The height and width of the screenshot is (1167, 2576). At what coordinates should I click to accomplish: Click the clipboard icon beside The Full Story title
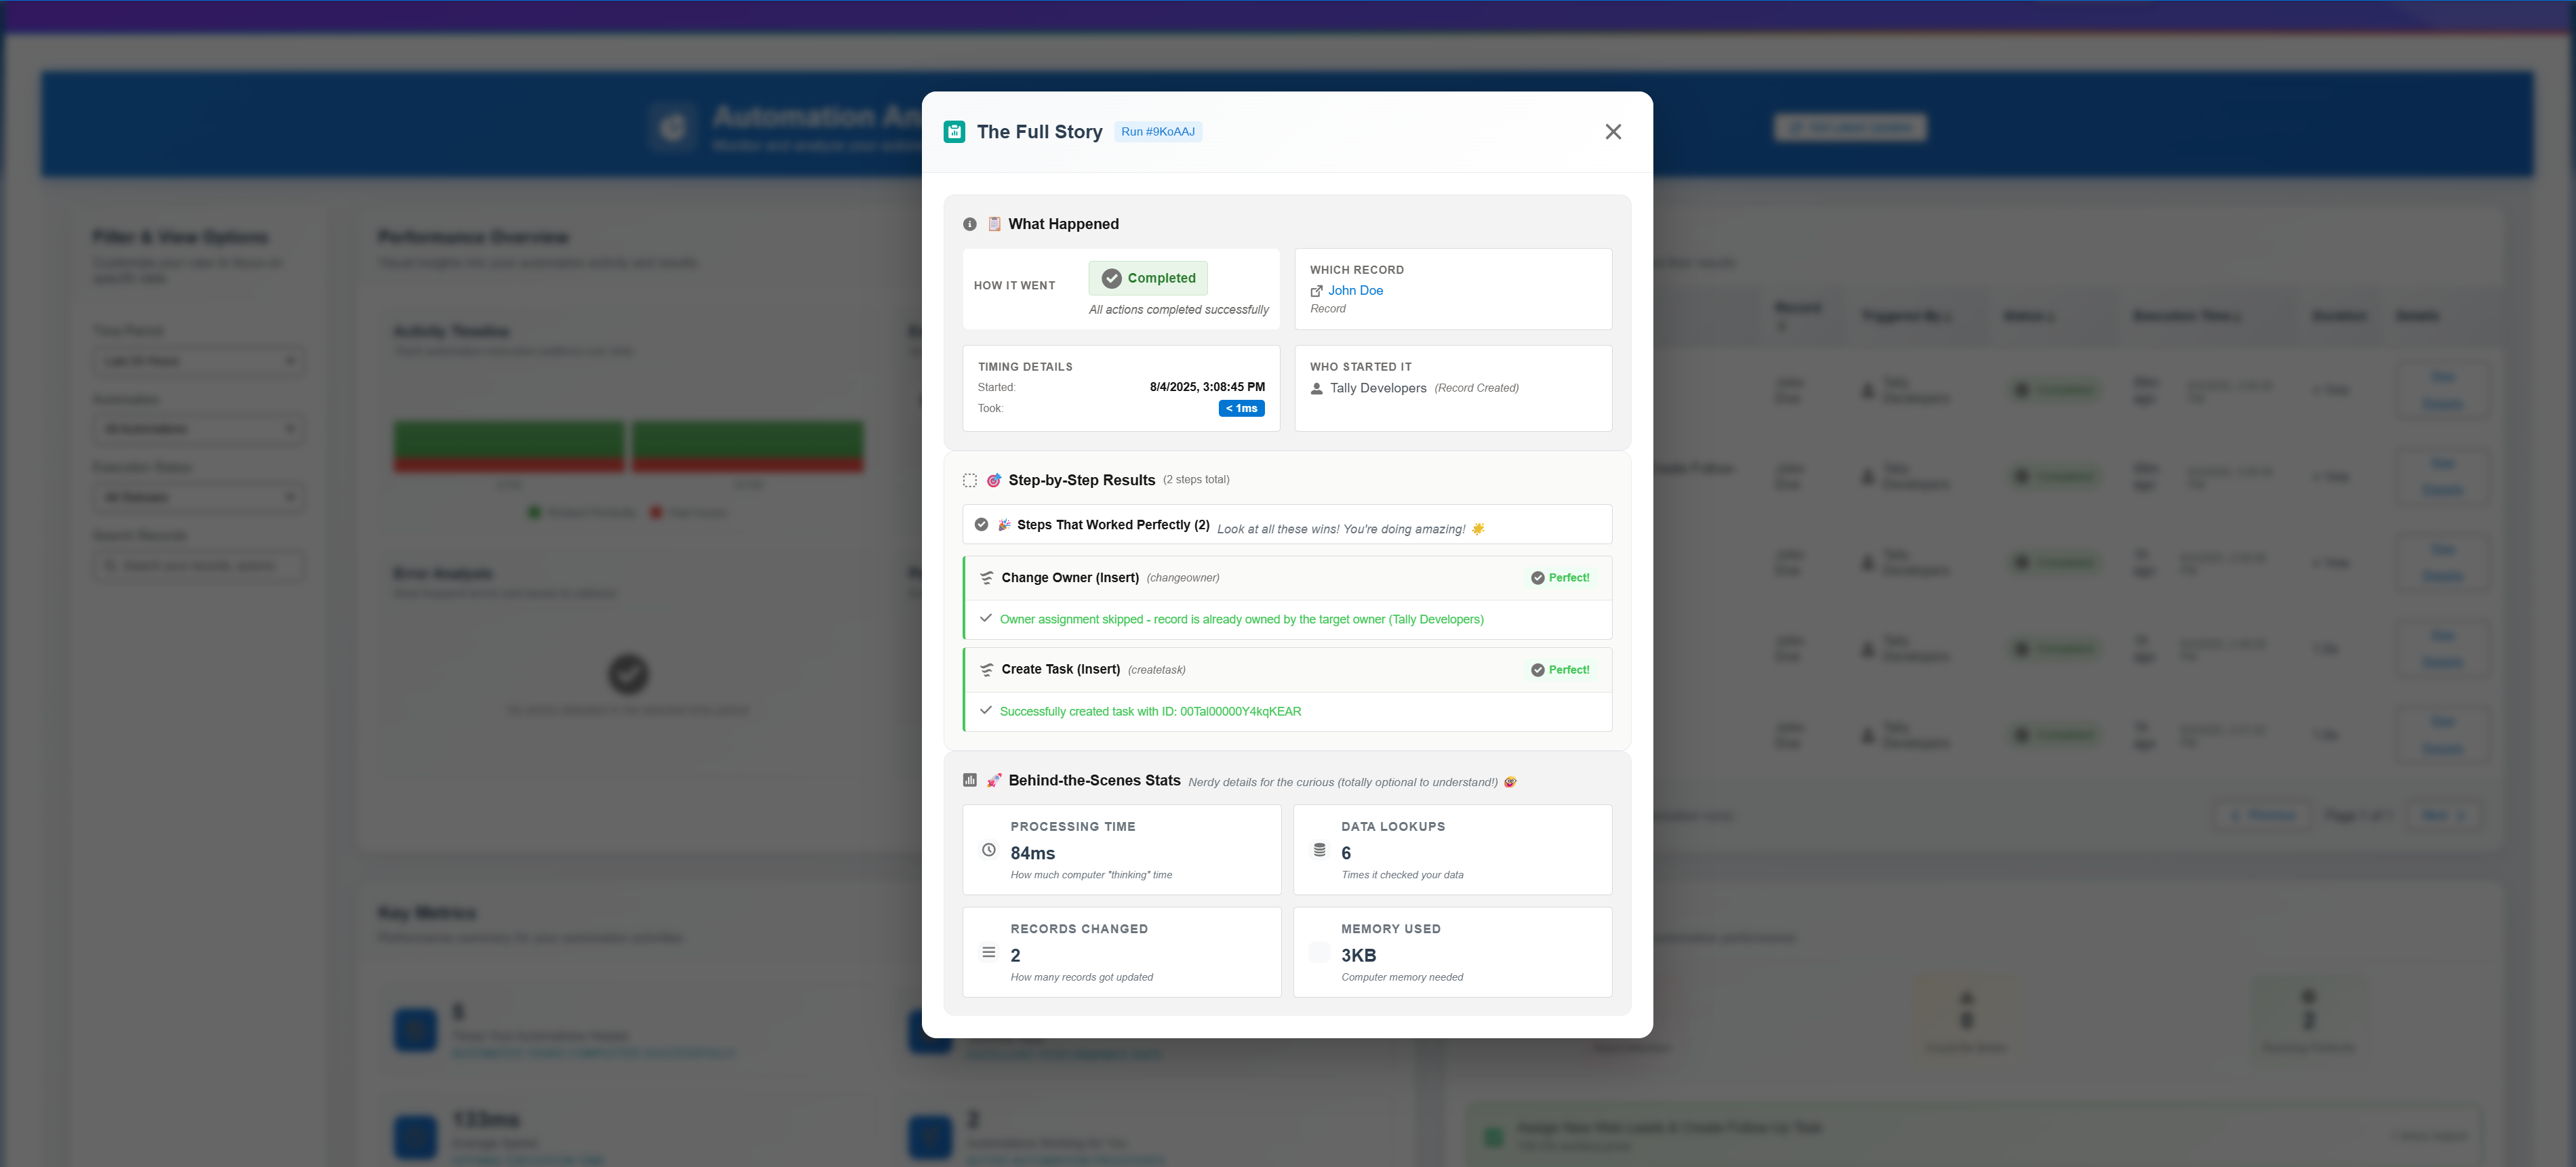pos(954,131)
